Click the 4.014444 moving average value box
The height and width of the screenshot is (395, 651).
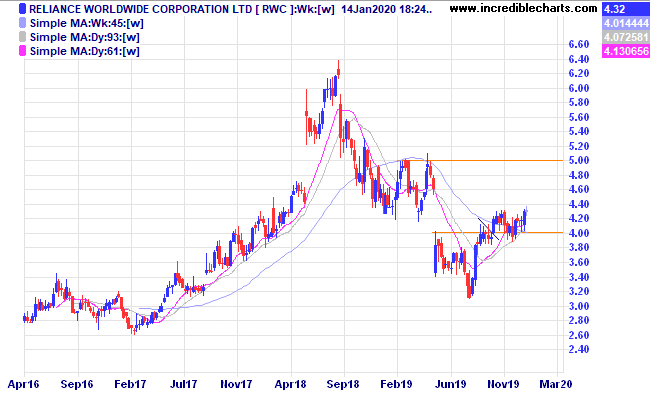(625, 23)
